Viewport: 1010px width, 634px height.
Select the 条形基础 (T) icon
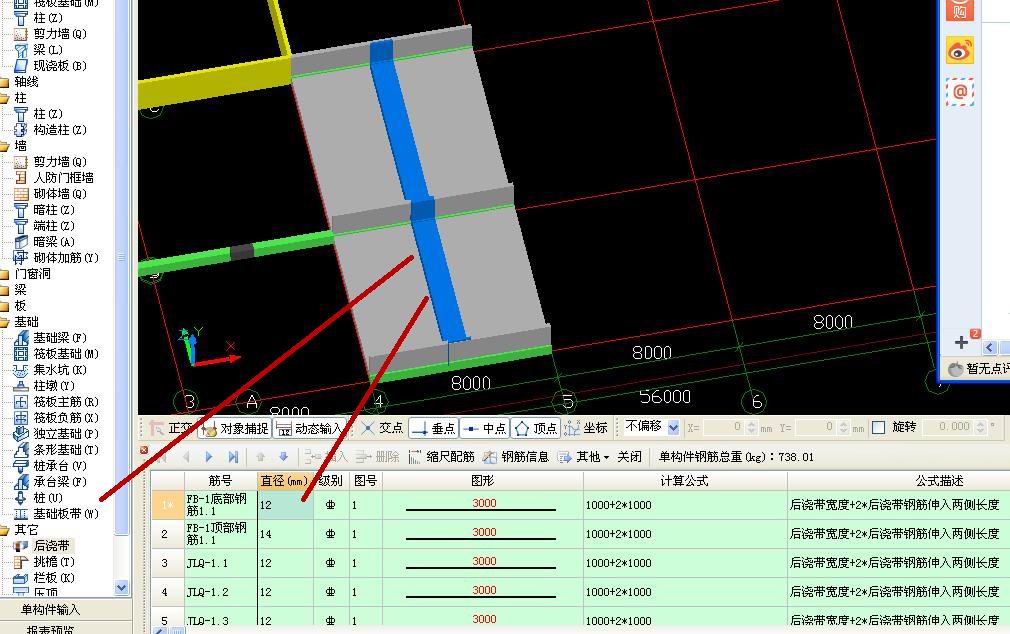pos(21,450)
